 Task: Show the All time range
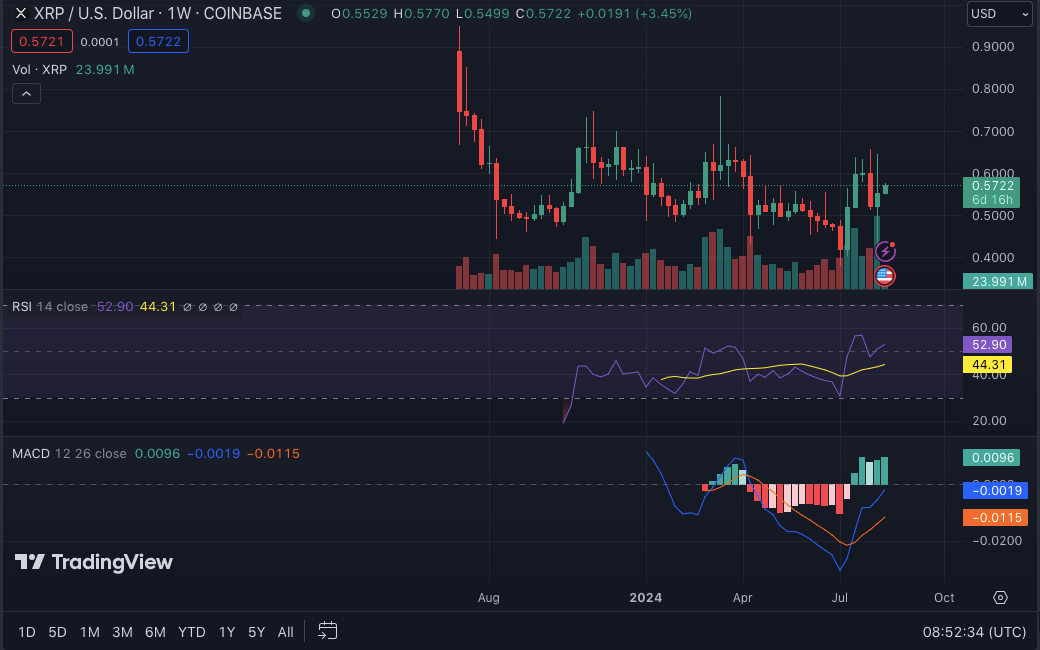point(285,632)
